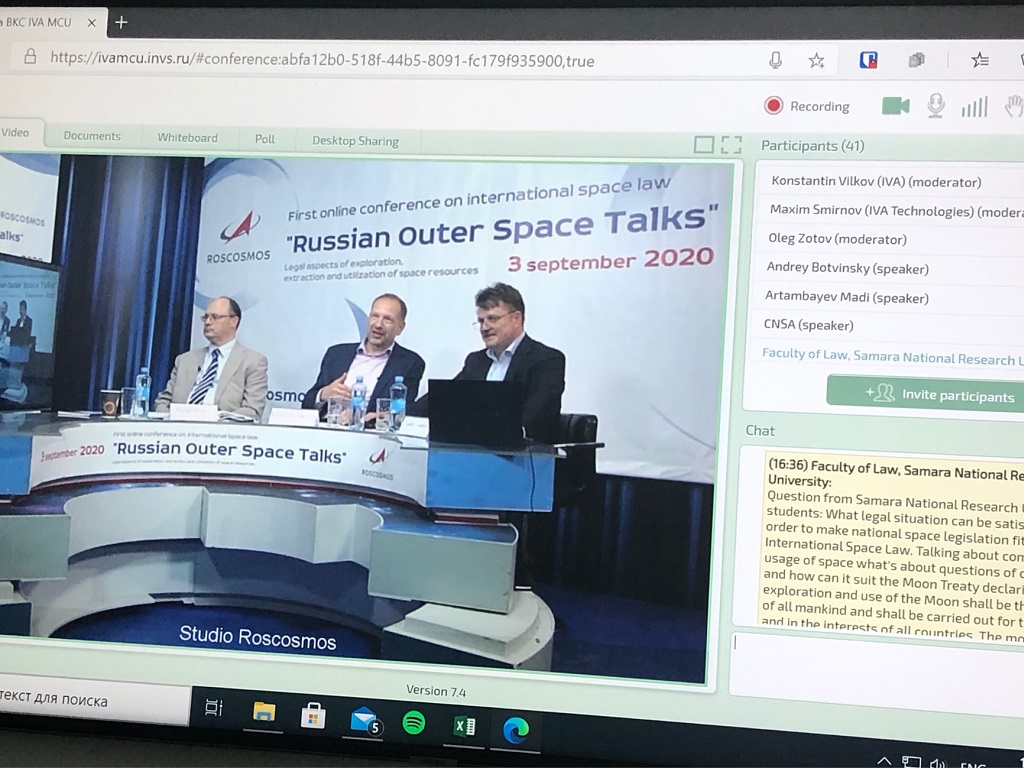Click the volume icon in system tray
Viewport: 1024px width, 768px height.
click(938, 763)
